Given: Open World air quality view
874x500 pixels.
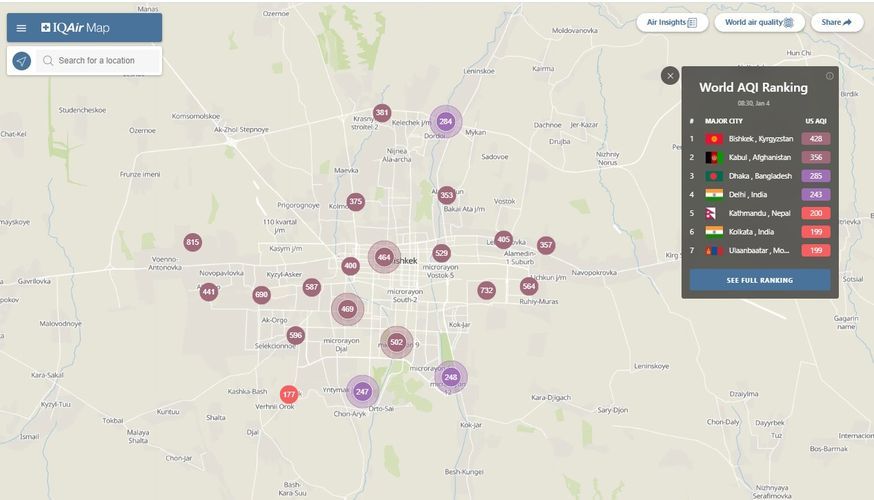Looking at the screenshot, I should coord(758,22).
